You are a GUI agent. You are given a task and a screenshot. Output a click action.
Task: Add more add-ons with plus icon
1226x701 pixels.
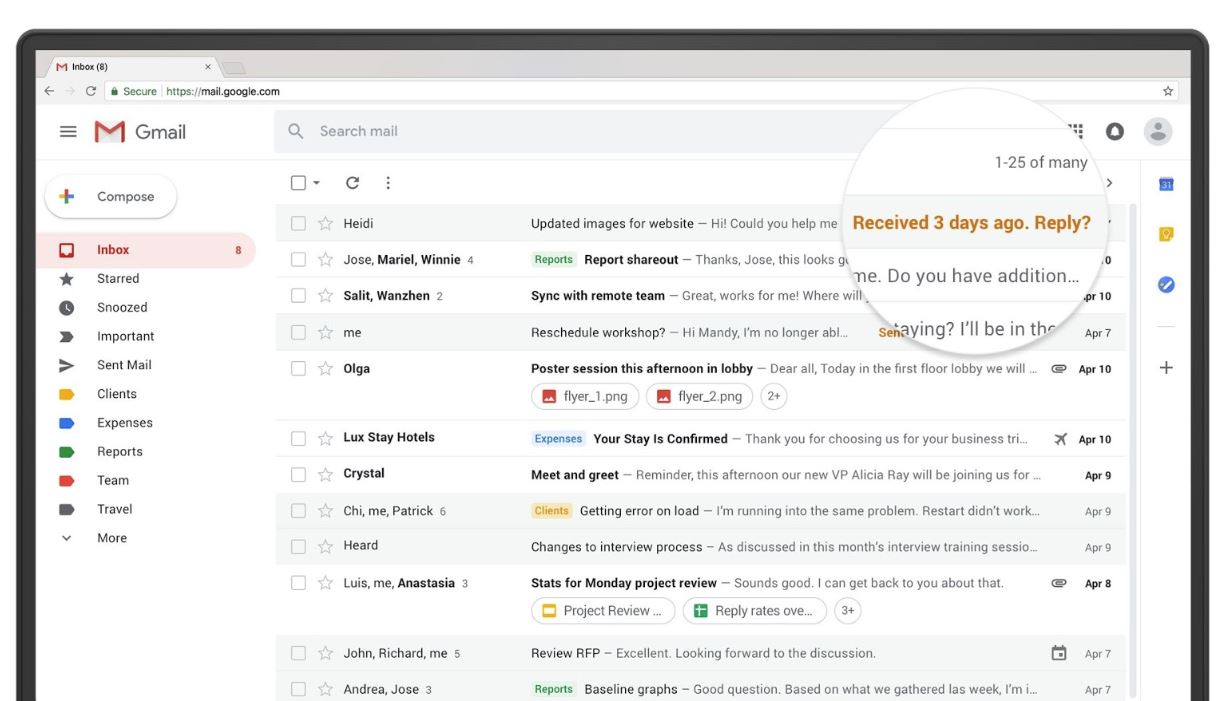coord(1166,367)
